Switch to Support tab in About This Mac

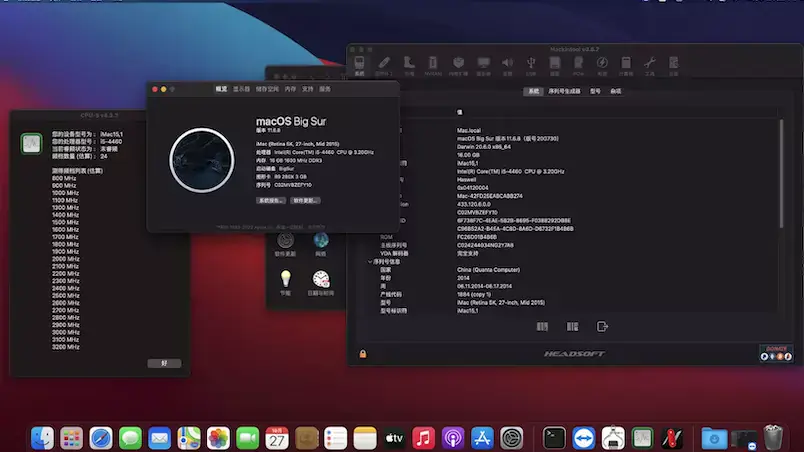[x=308, y=89]
